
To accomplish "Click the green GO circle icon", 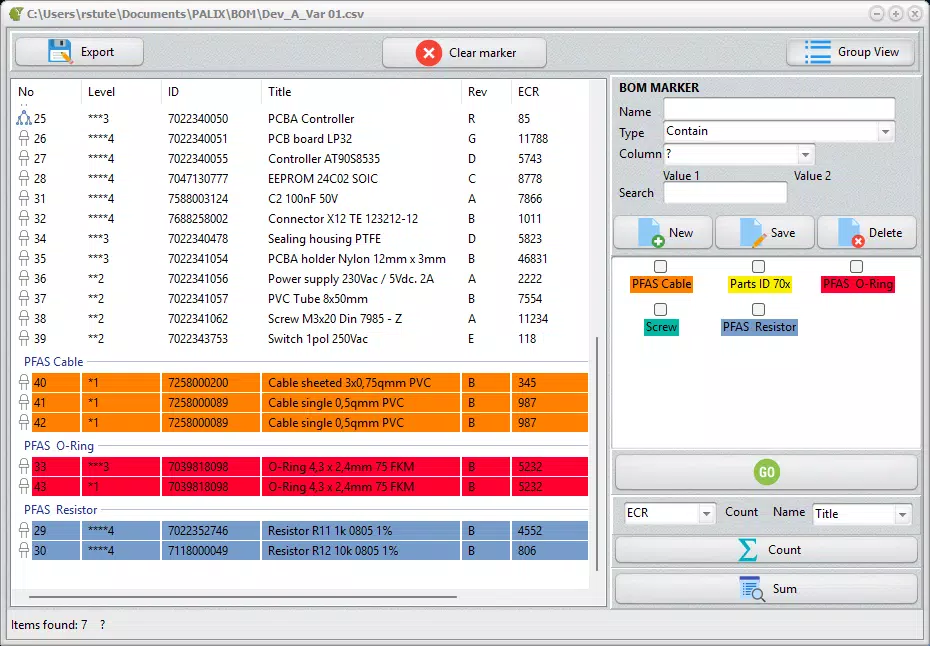I will [766, 472].
